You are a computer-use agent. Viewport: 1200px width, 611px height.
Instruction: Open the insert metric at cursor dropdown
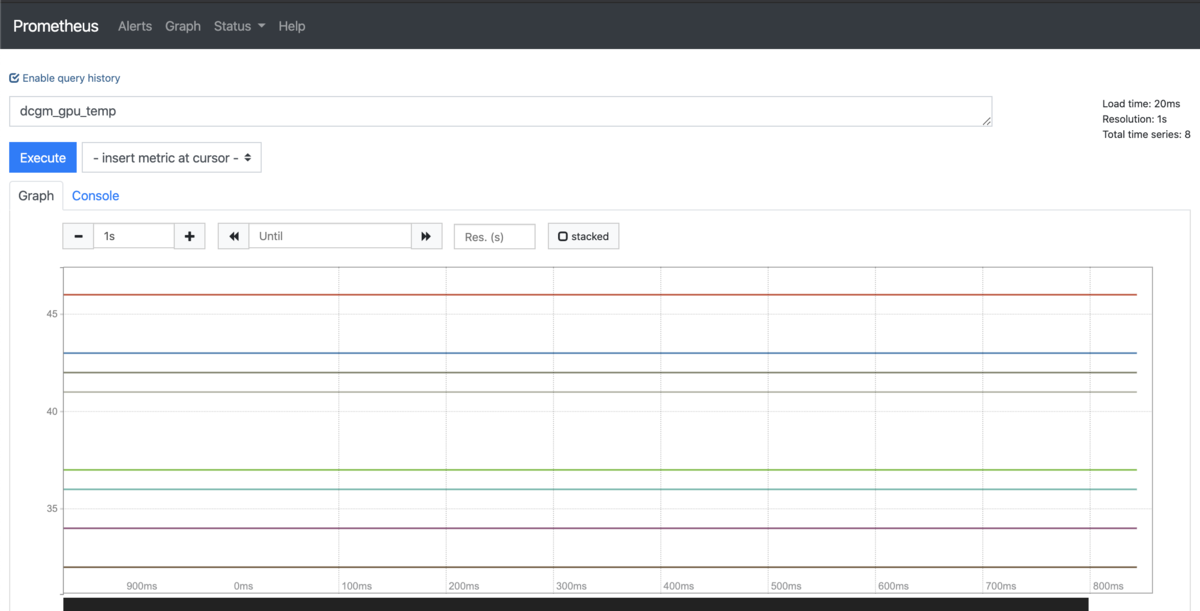[x=172, y=158]
